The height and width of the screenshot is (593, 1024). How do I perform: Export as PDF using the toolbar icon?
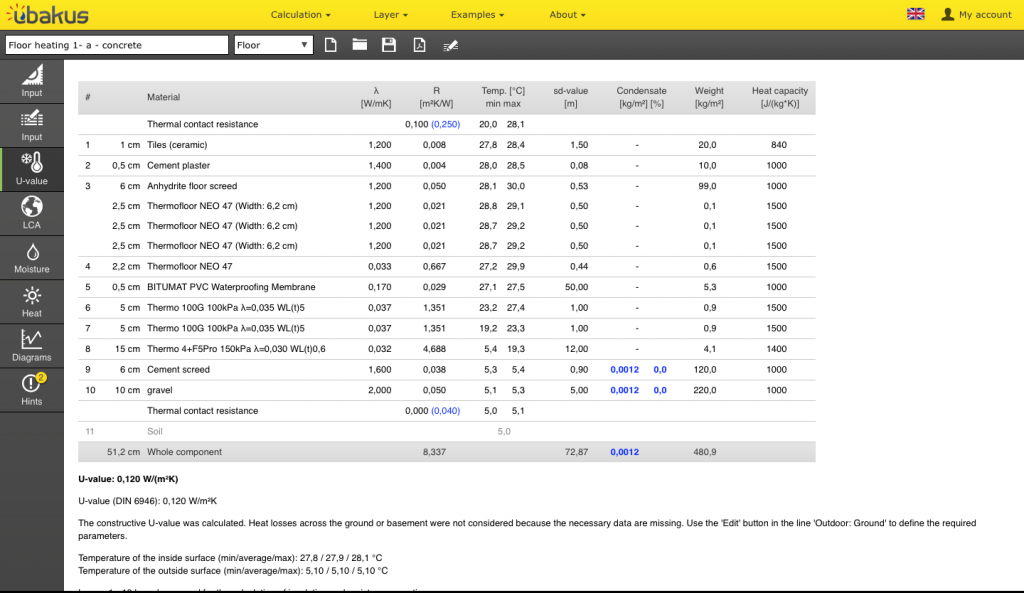420,45
